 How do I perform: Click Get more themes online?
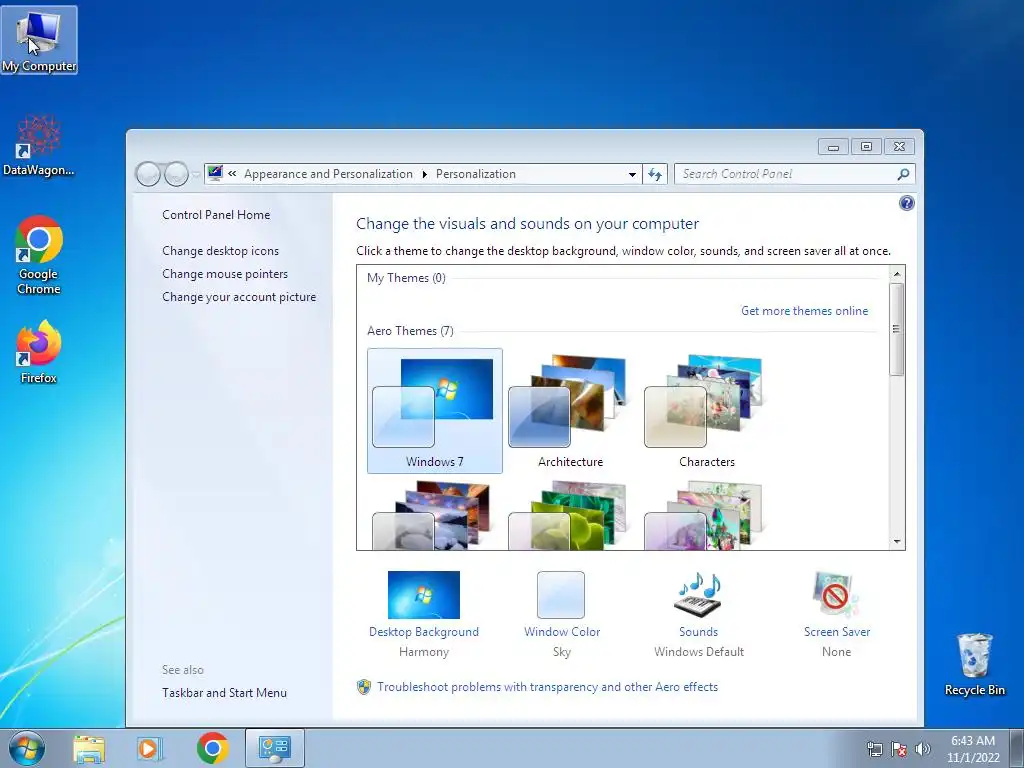click(x=805, y=311)
